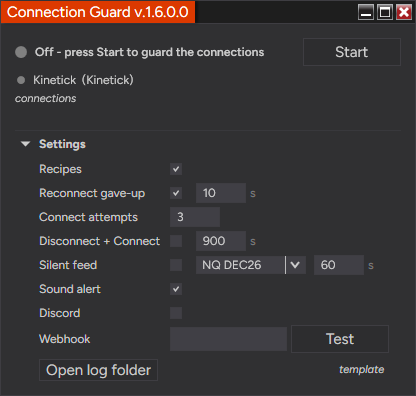Image resolution: width=416 pixels, height=396 pixels.
Task: Collapse the Settings section triangle
Action: 25,144
